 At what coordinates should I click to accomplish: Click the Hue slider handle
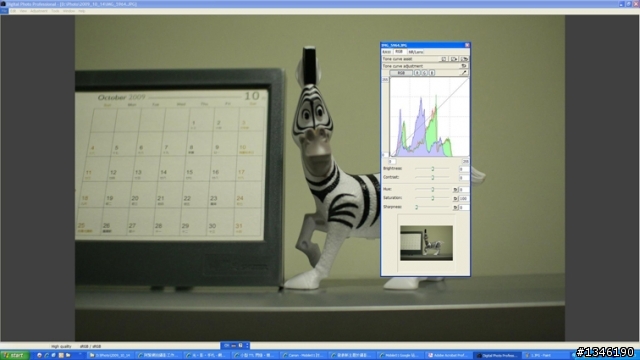433,189
